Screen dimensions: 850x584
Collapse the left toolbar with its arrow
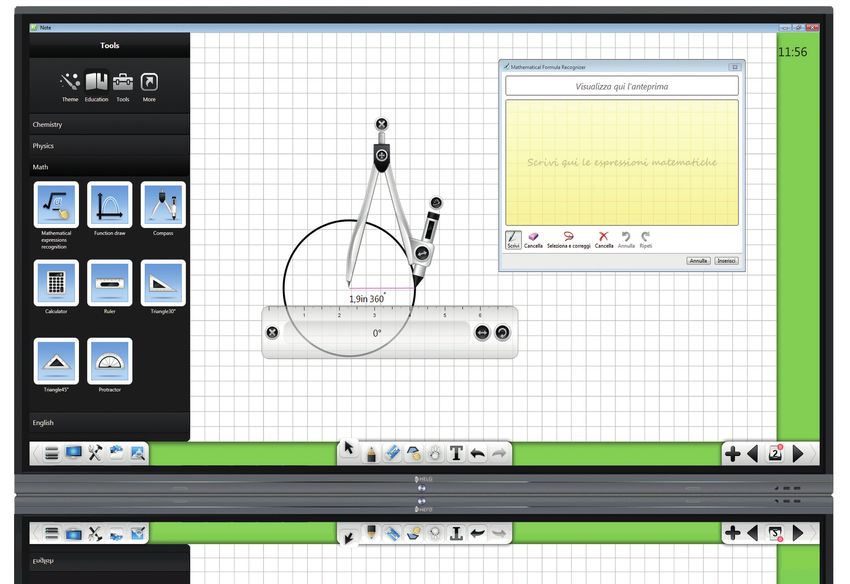35,453
